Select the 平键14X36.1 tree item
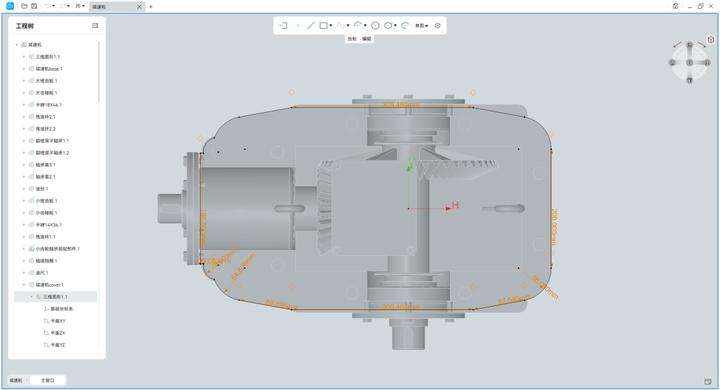This screenshot has height=390, width=720. [x=48, y=225]
